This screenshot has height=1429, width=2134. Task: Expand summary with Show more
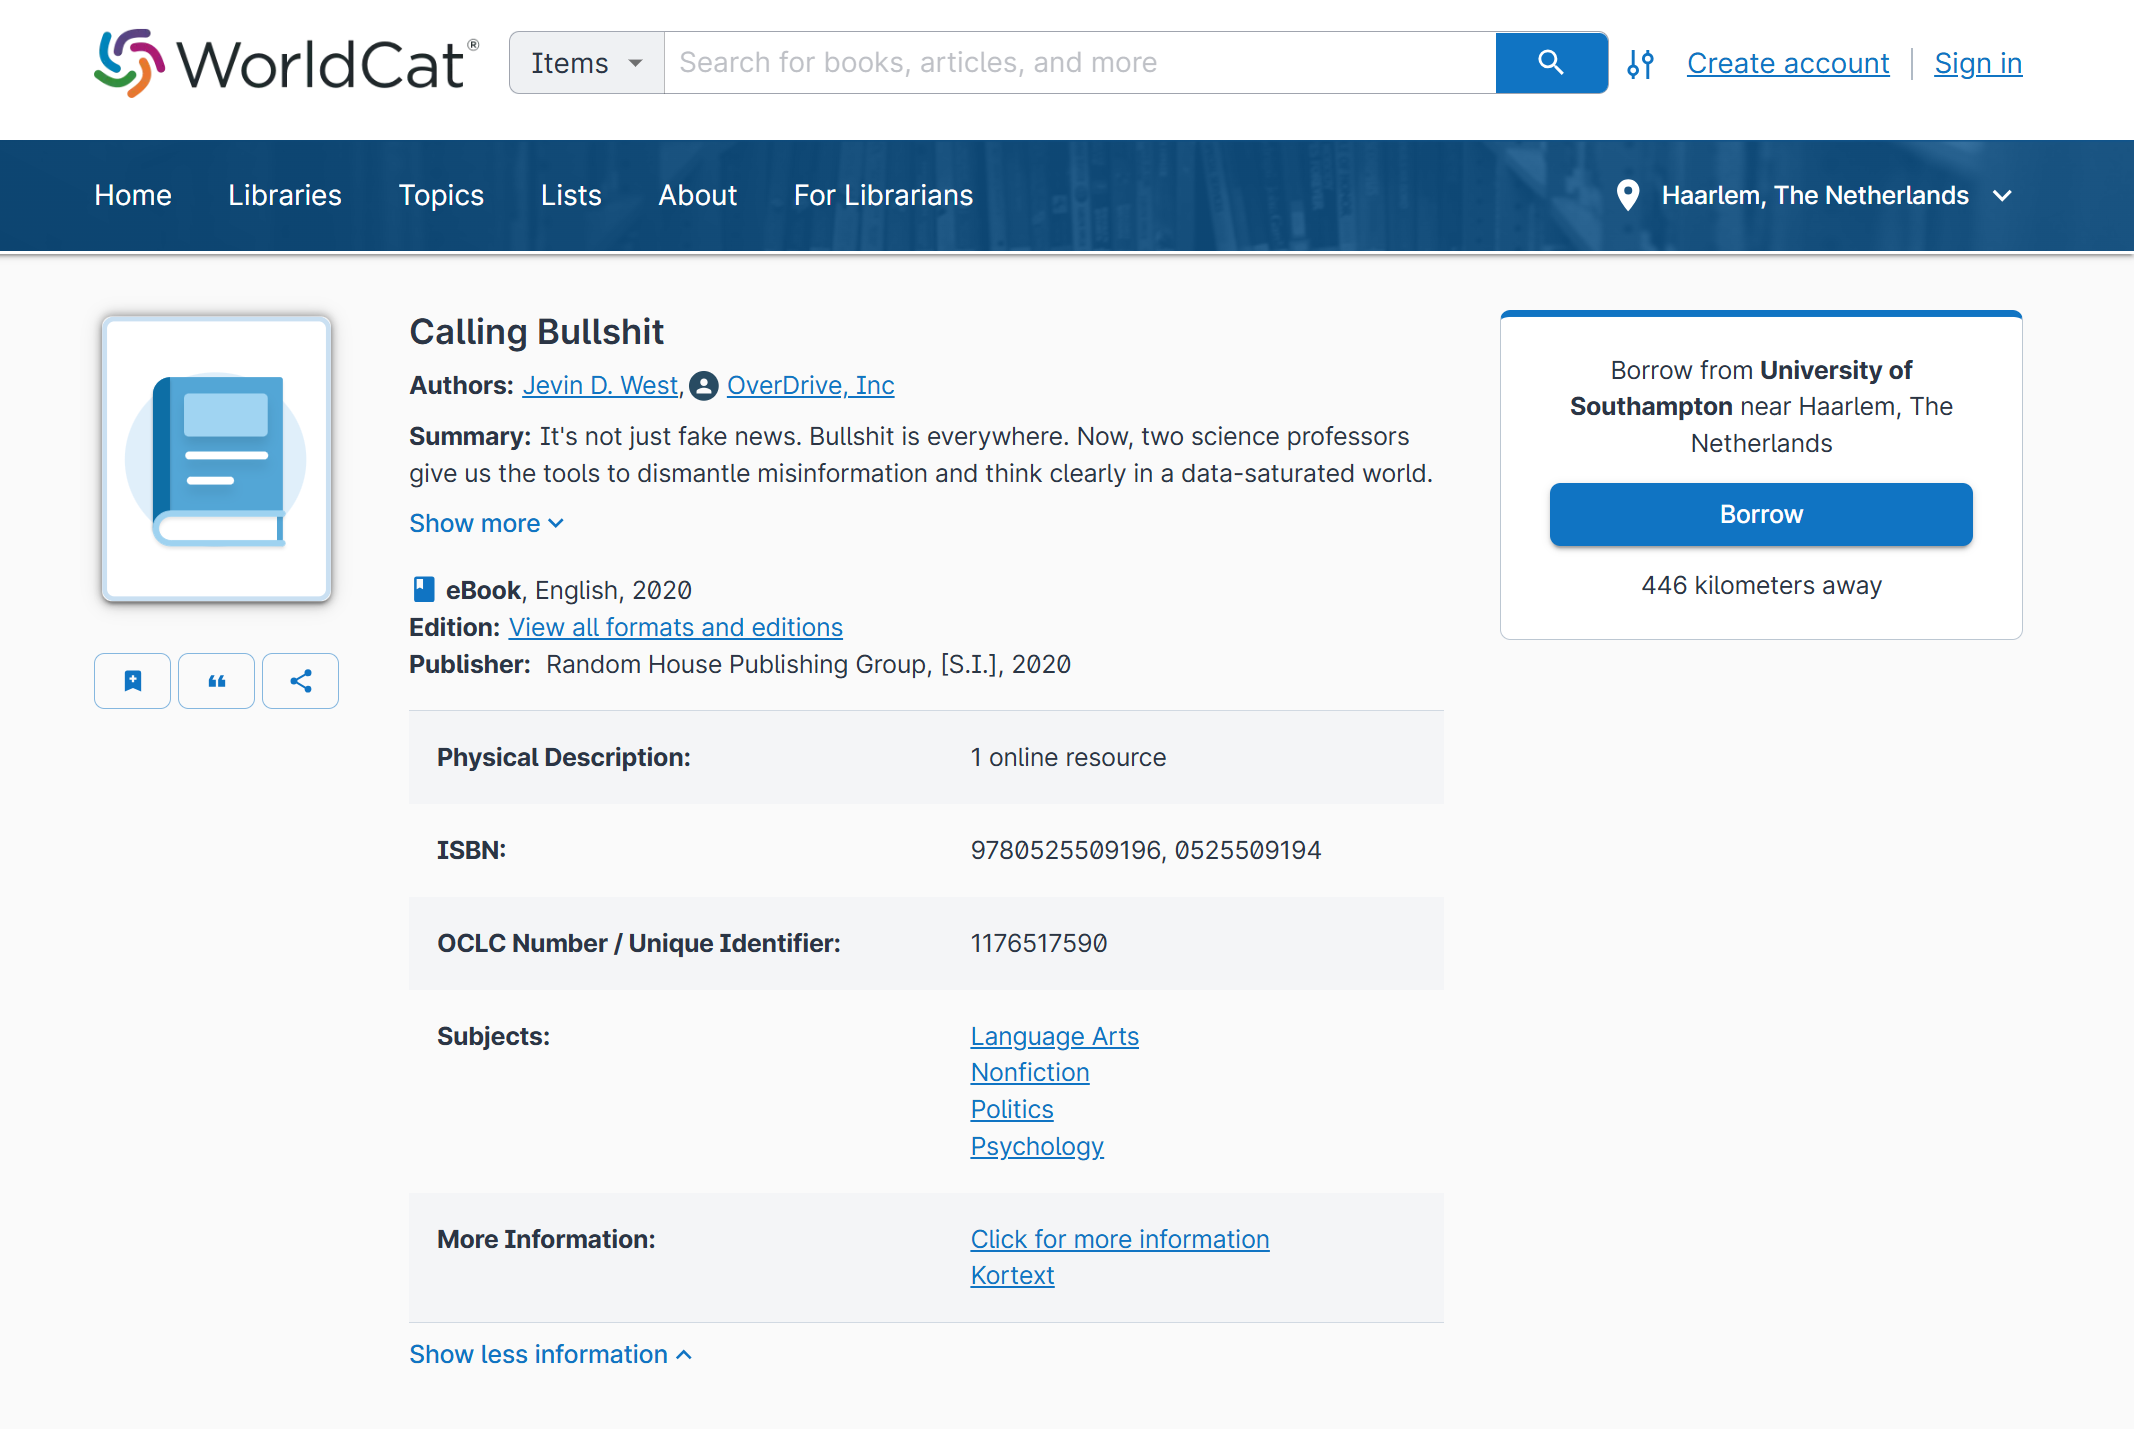pos(487,523)
